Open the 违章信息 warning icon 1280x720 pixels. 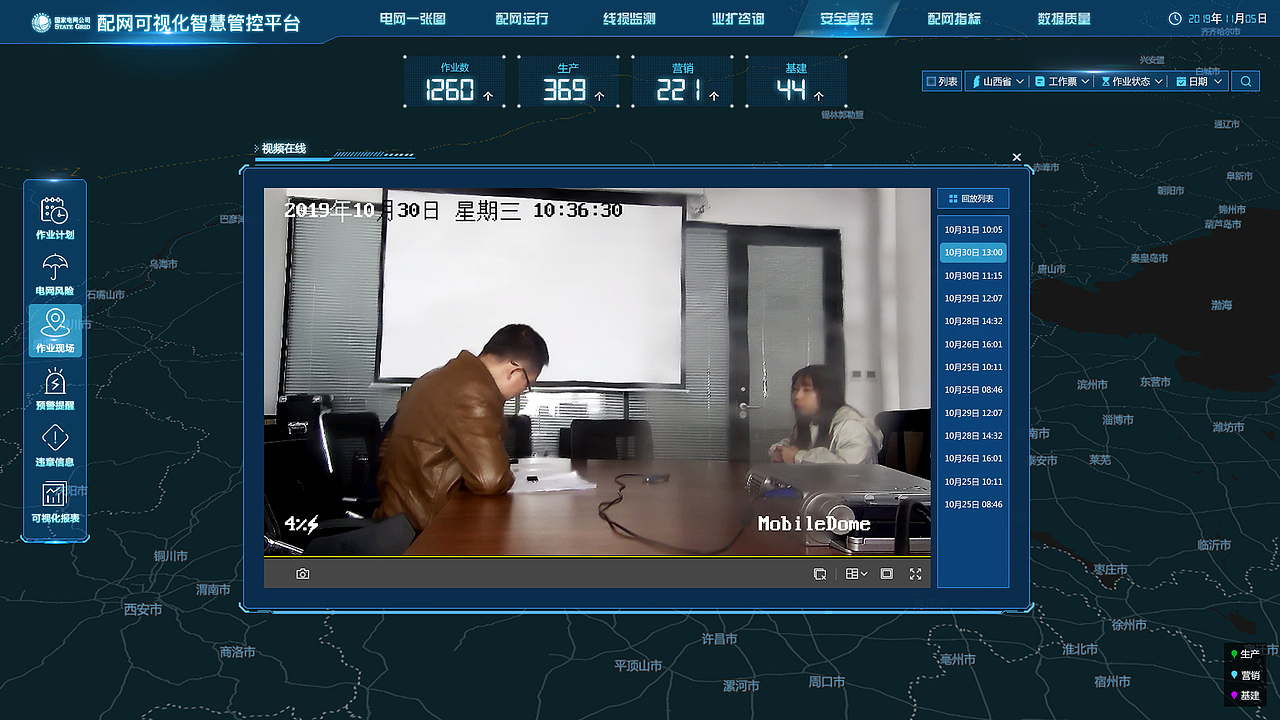click(55, 438)
